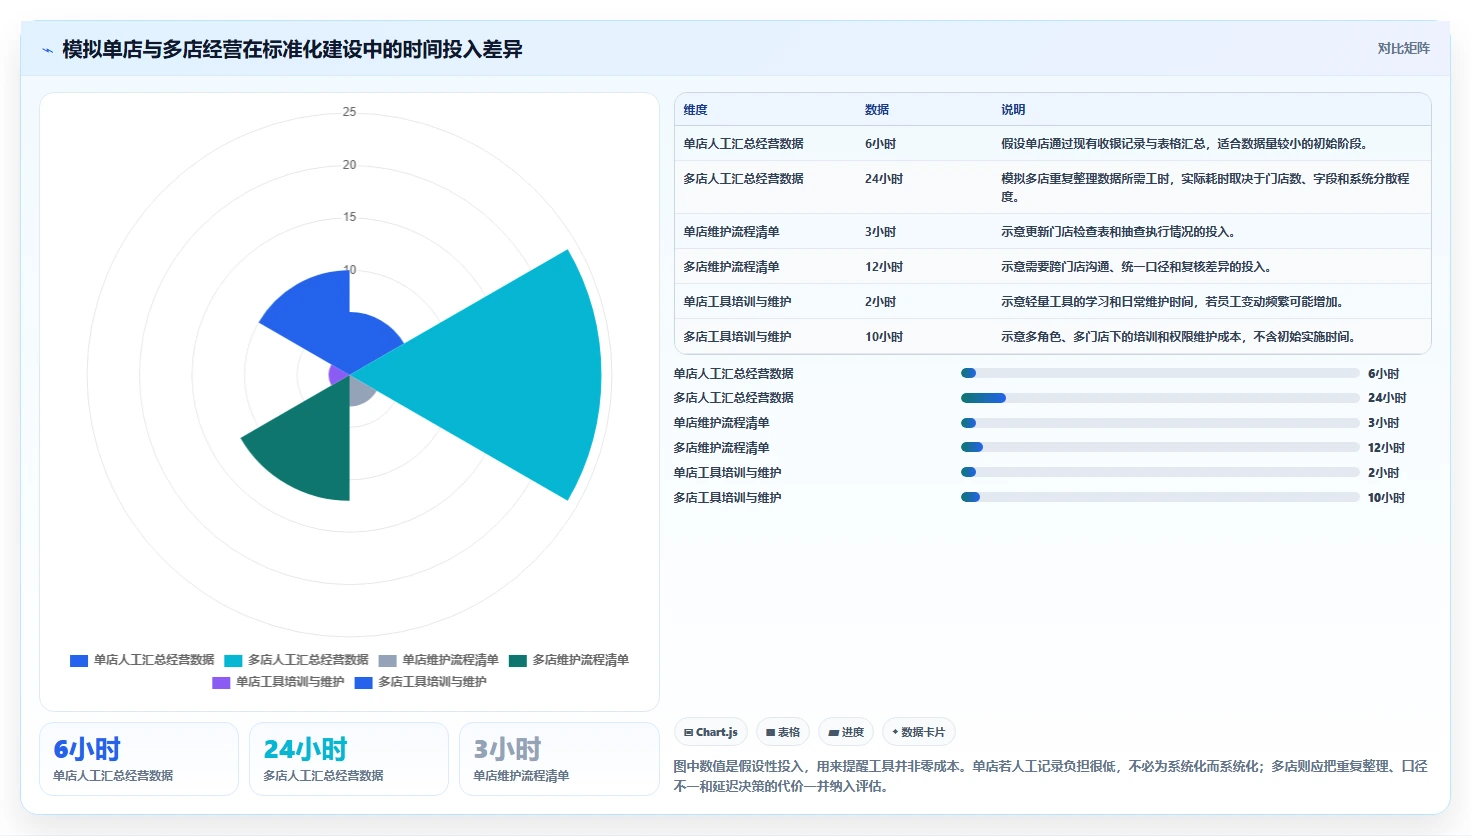Click radial axis label 25

tap(349, 112)
